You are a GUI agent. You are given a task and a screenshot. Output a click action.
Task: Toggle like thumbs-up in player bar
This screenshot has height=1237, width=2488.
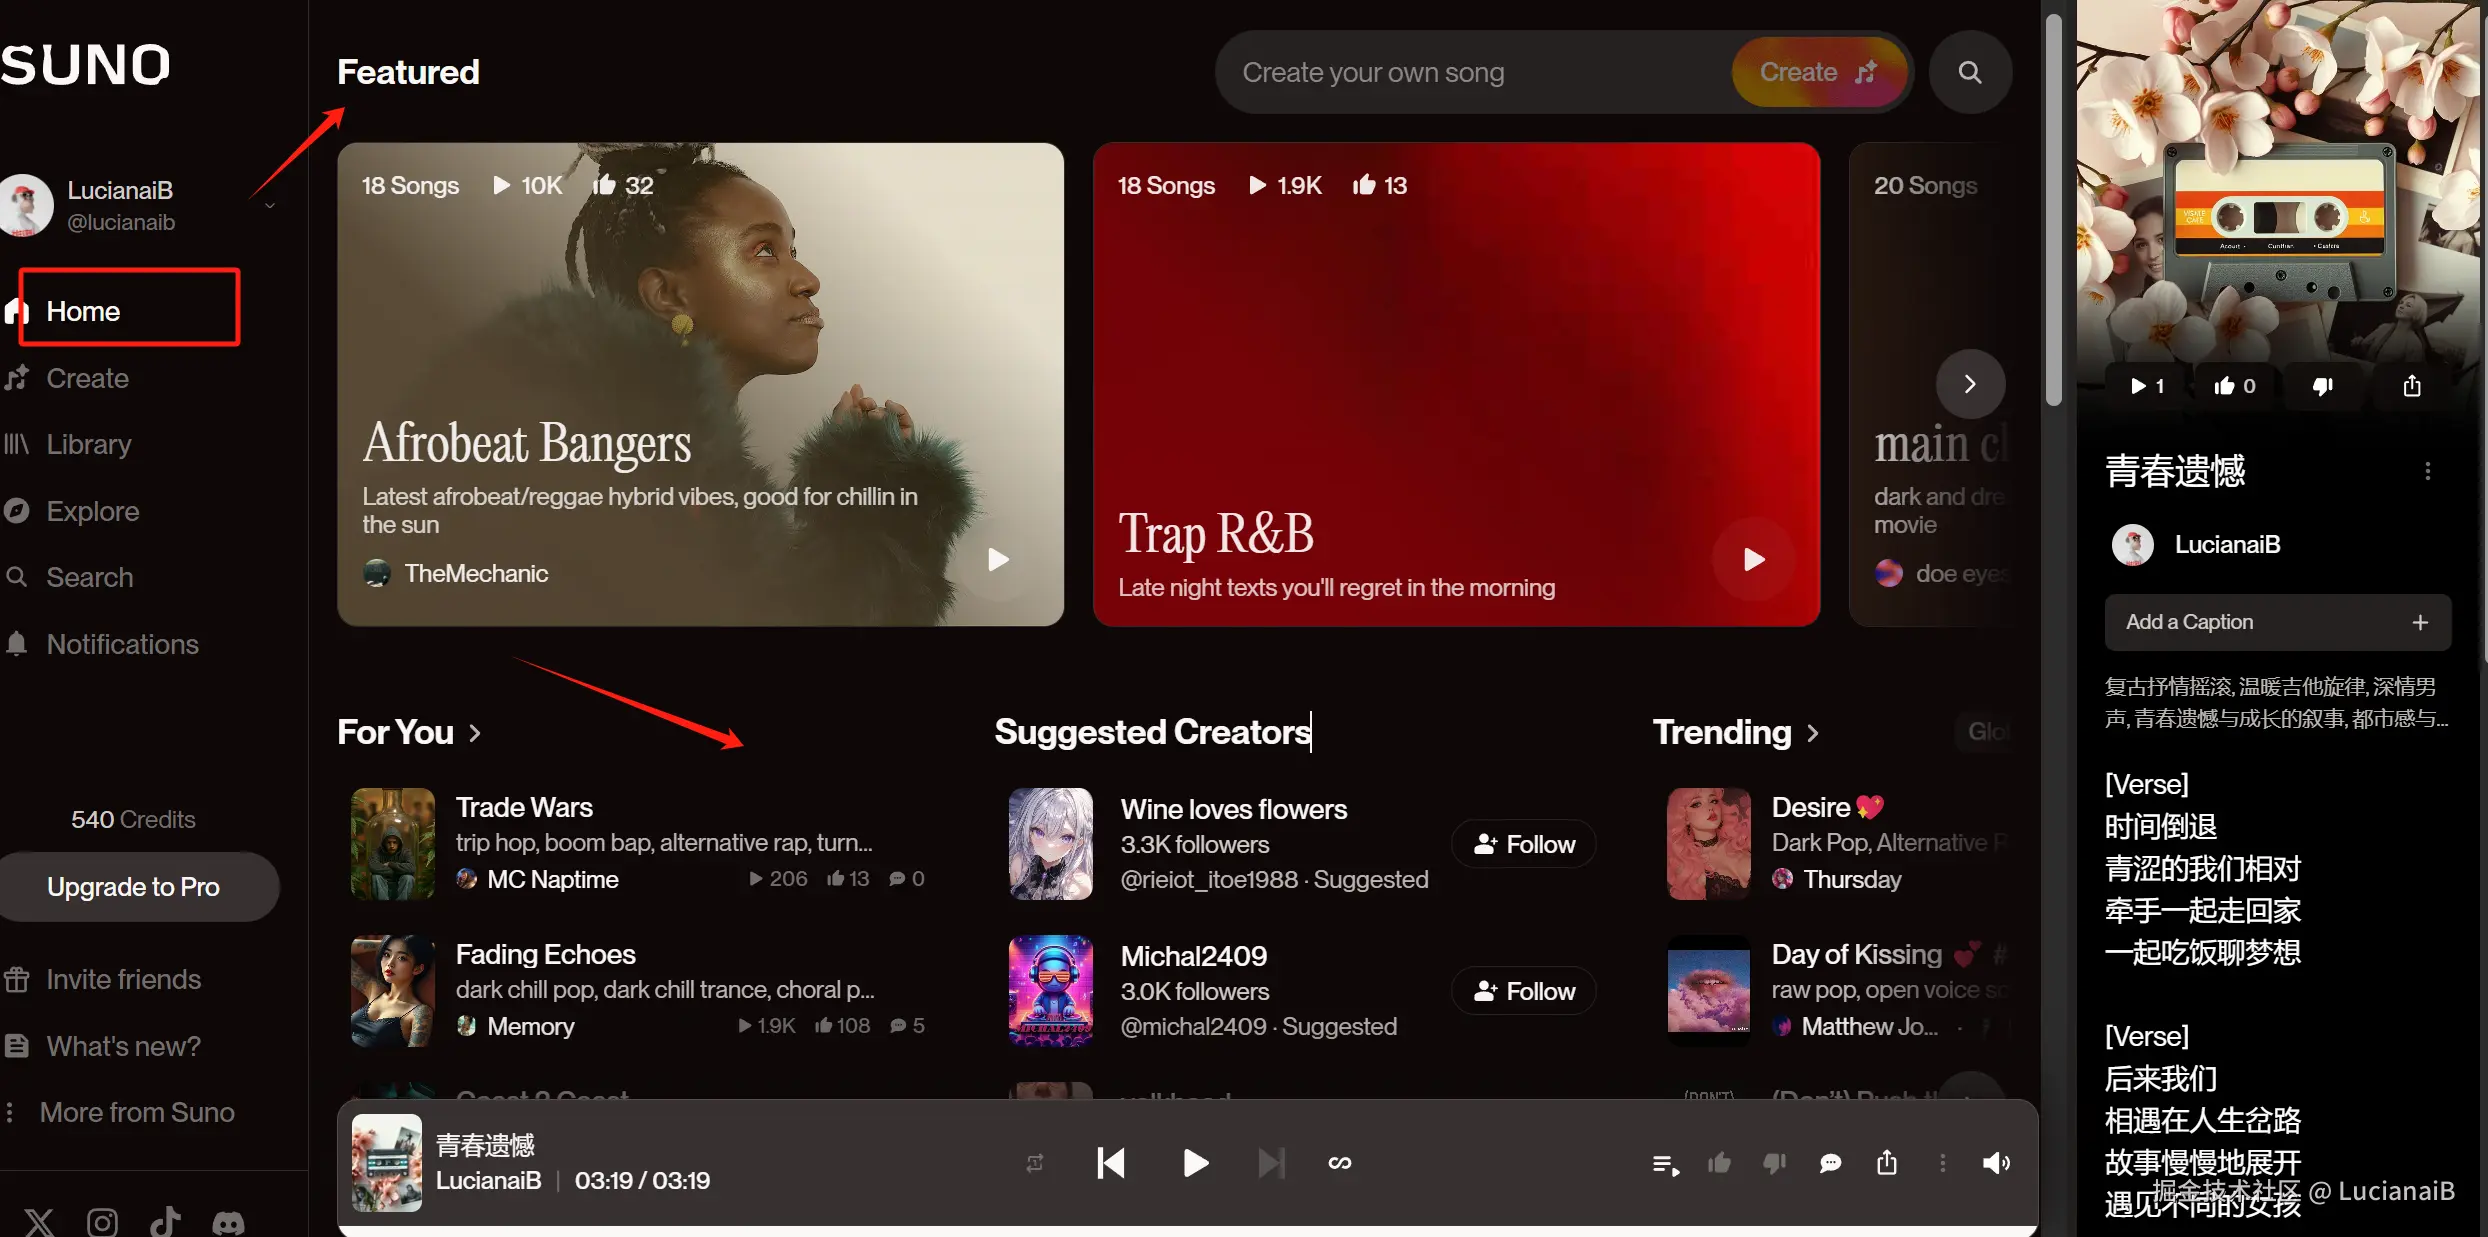1719,1163
